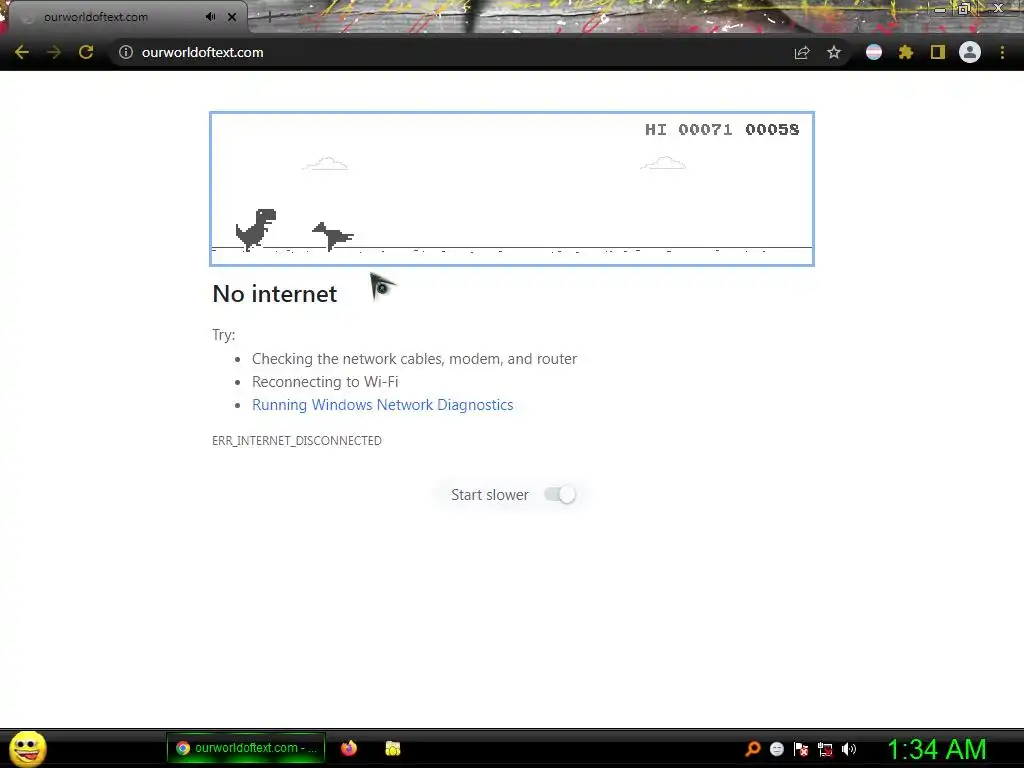Open the magnifier search tray icon
This screenshot has width=1024, height=768.
pos(753,748)
